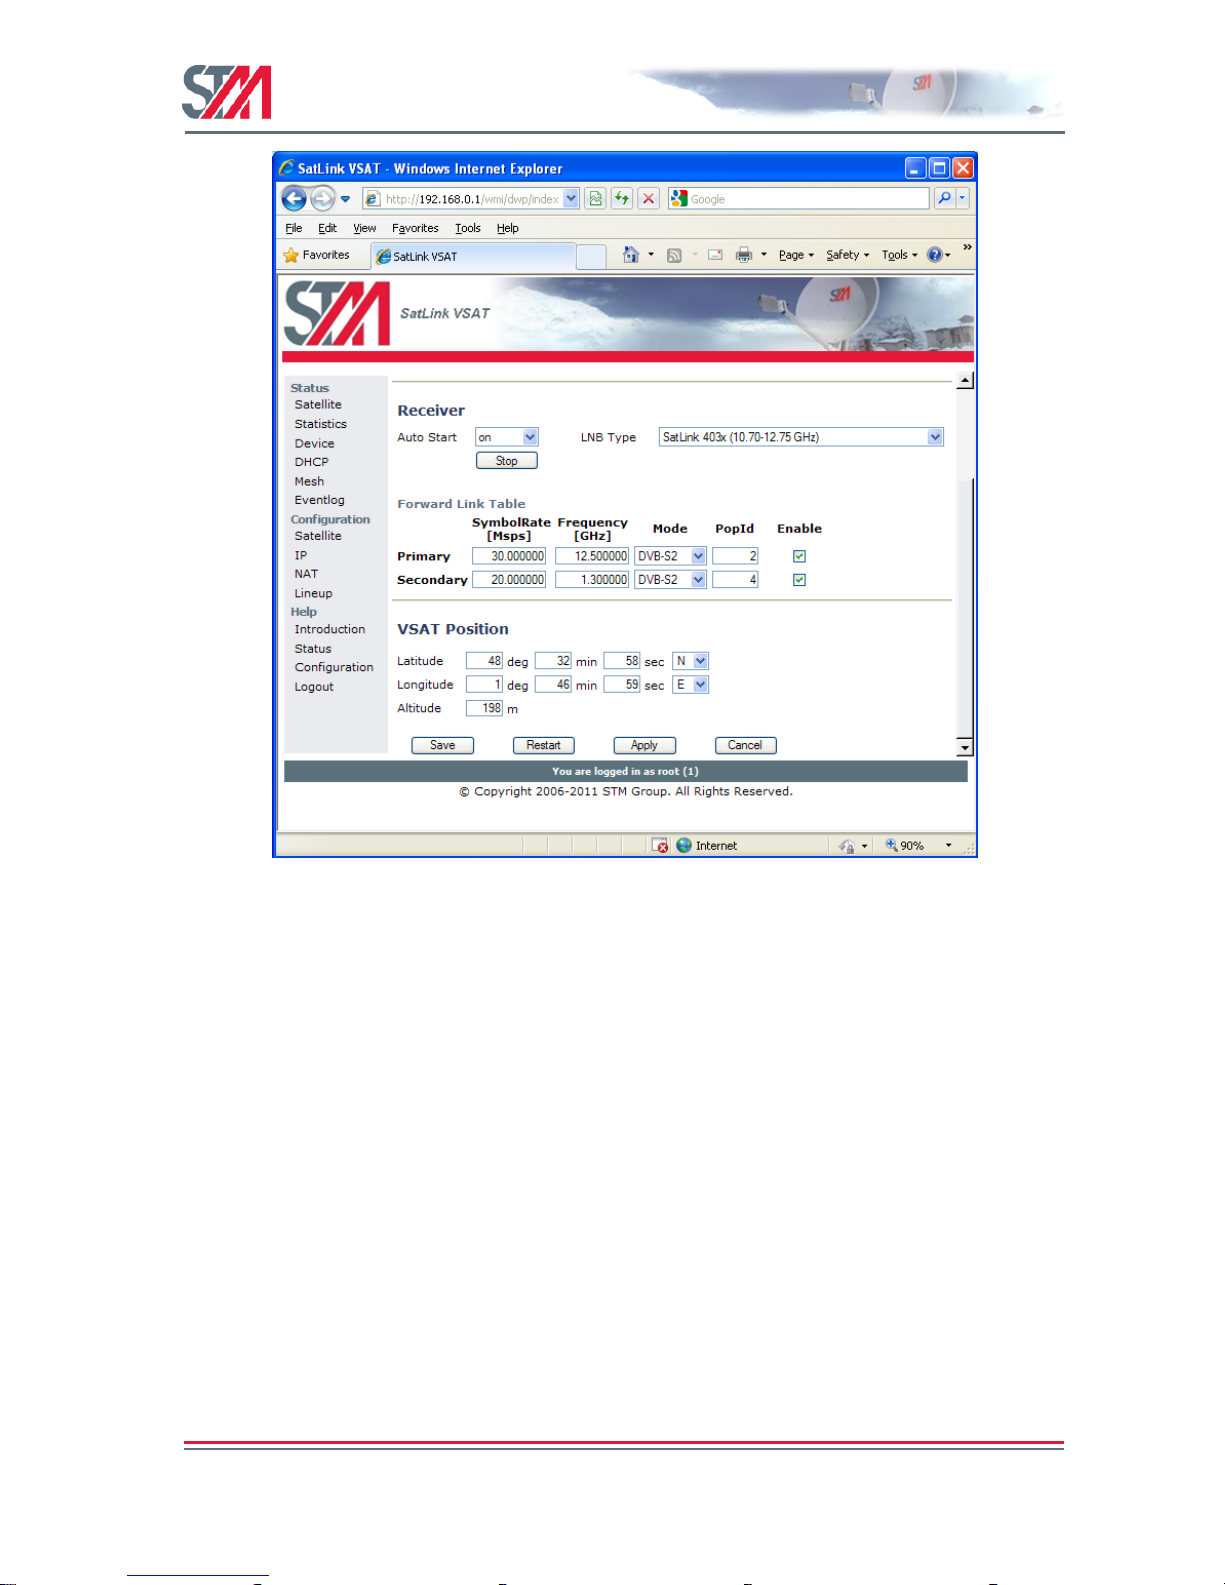Go back with the browser Back arrow

coord(294,198)
